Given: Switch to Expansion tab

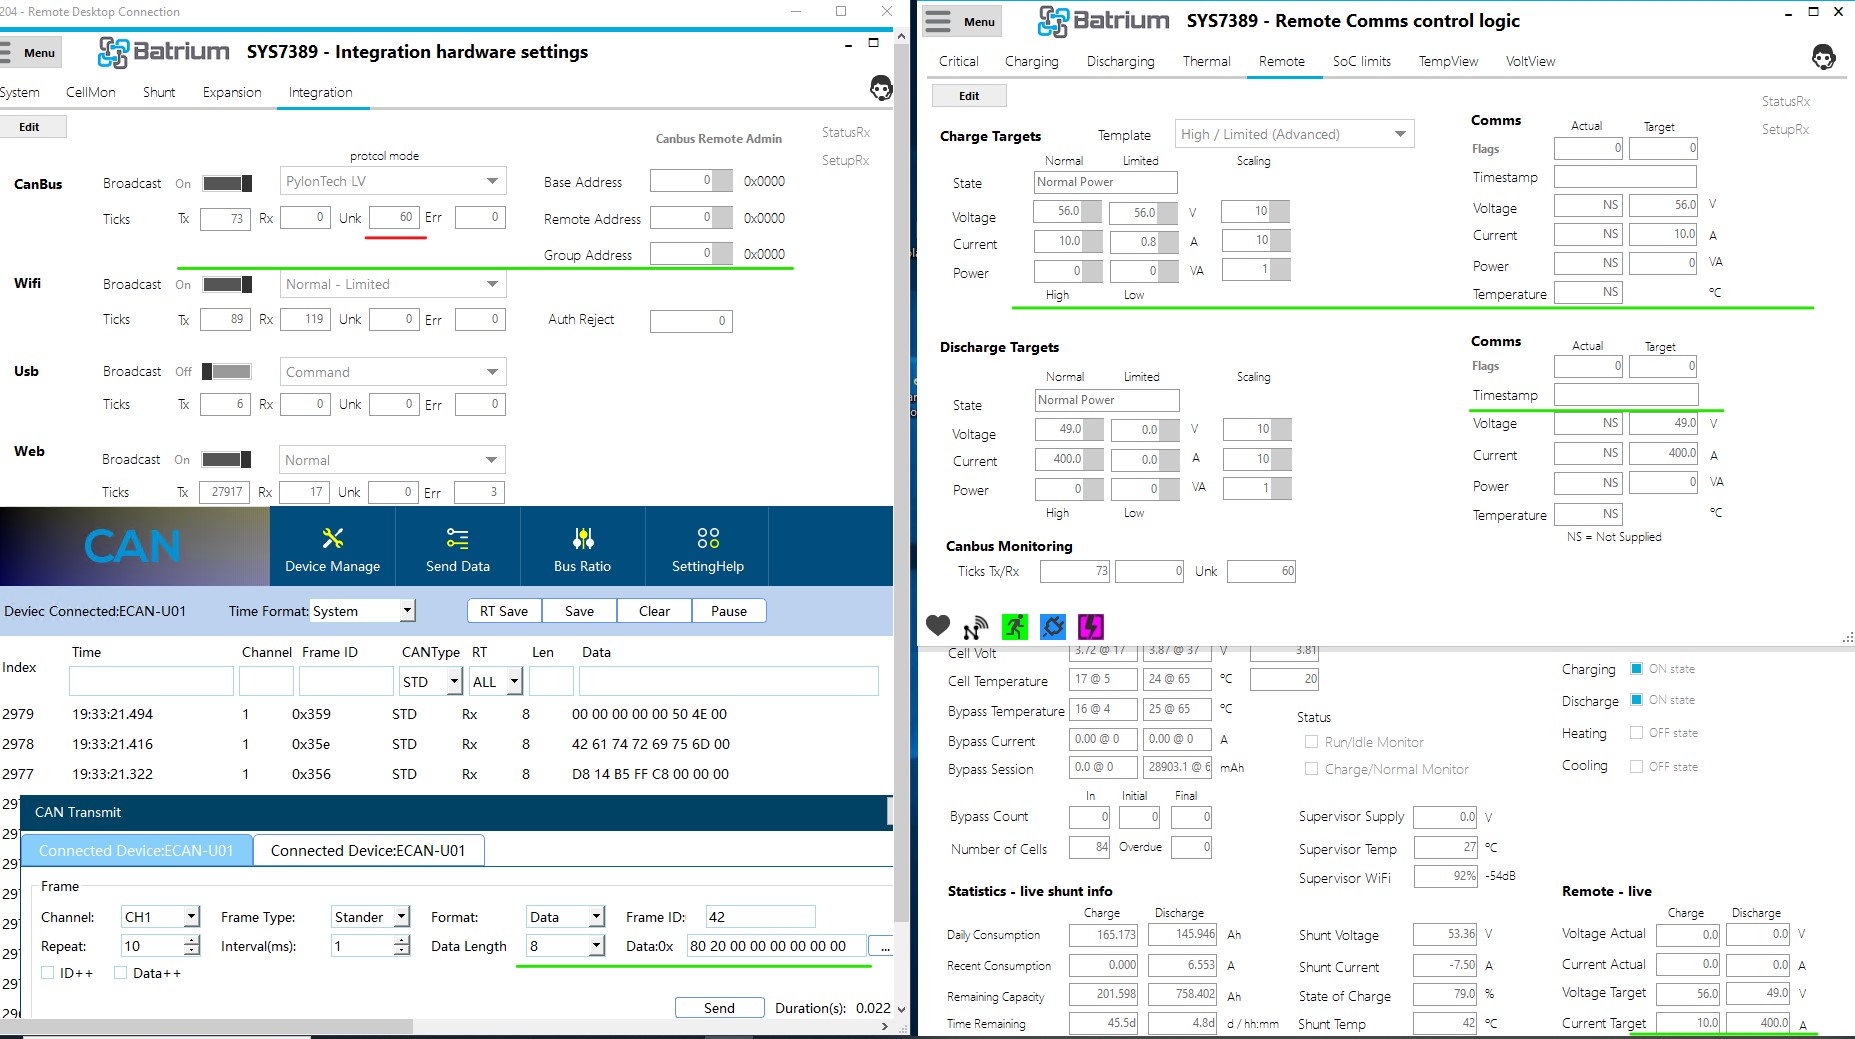Looking at the screenshot, I should (232, 92).
